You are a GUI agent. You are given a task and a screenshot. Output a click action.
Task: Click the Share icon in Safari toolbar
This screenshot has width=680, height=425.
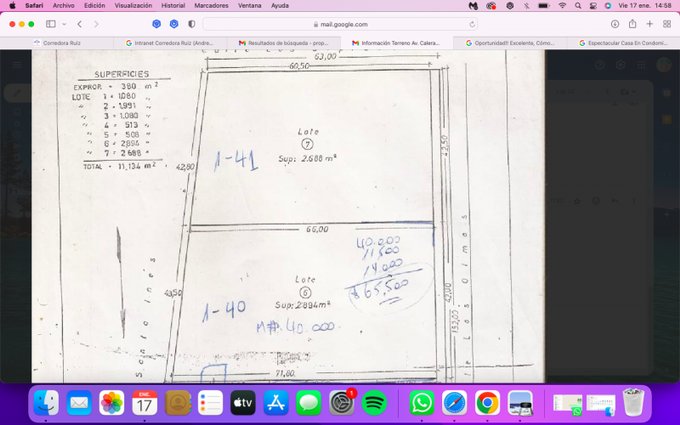pos(632,23)
